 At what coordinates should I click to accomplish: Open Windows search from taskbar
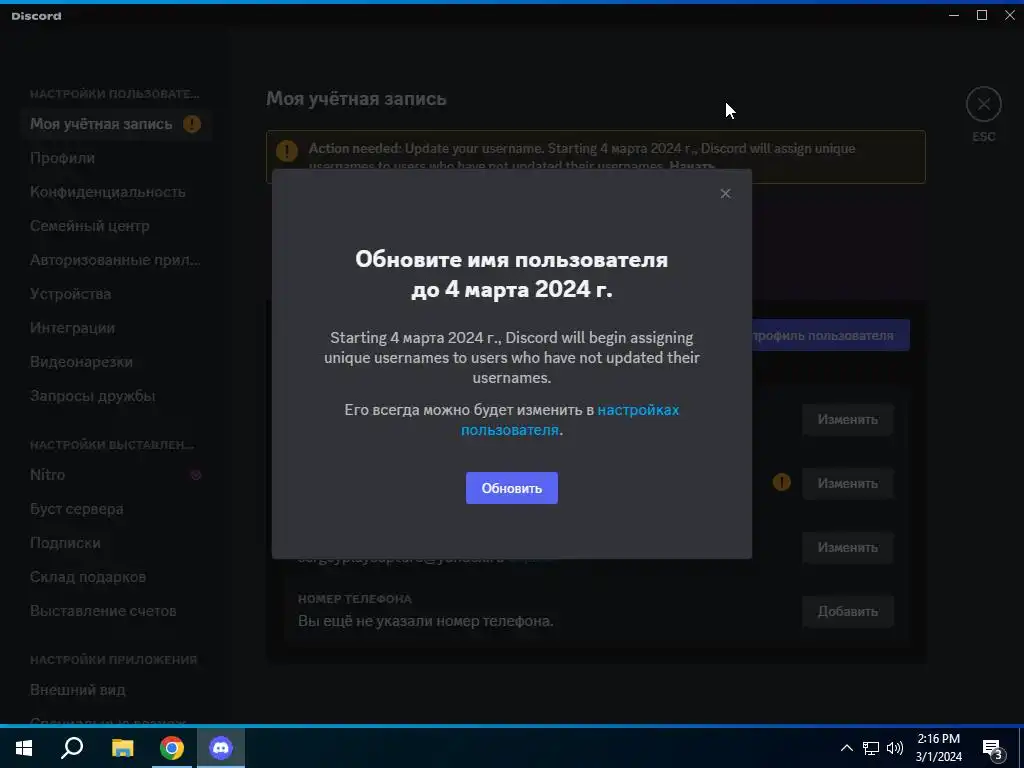72,748
